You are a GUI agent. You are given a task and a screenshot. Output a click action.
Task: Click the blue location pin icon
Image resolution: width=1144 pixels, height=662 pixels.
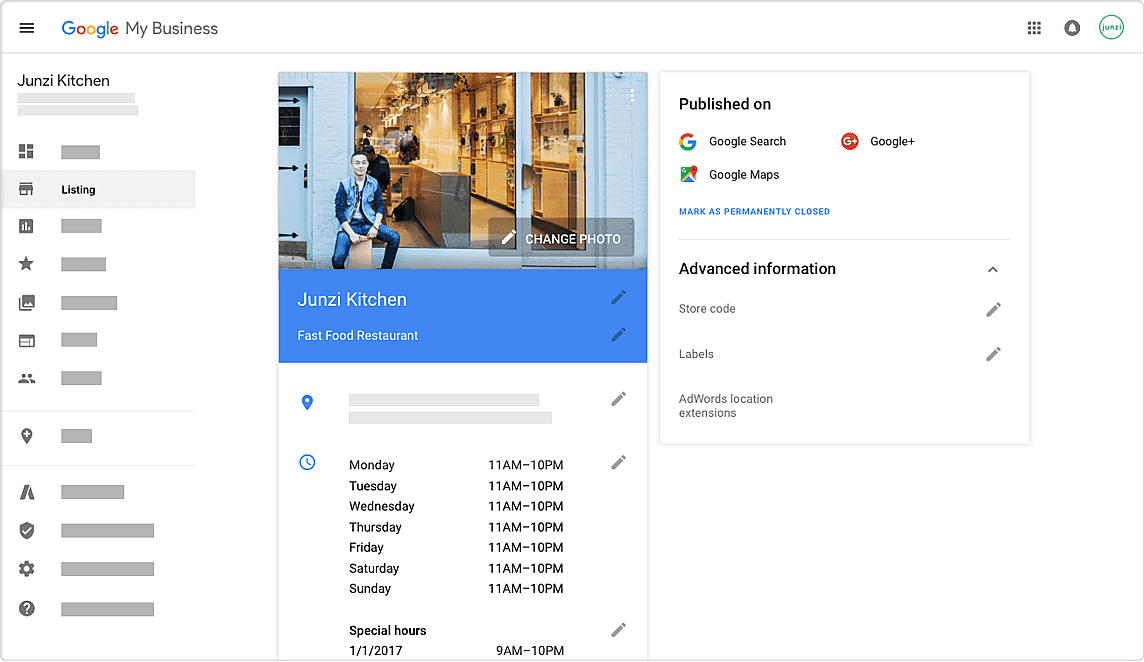point(307,402)
